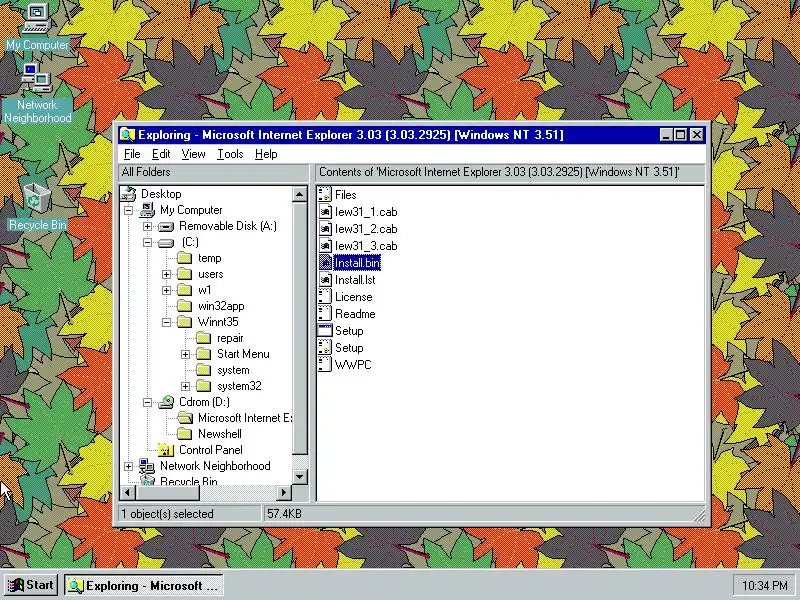Select the Install.lst file icon
This screenshot has height=600, width=800.
pyautogui.click(x=325, y=280)
